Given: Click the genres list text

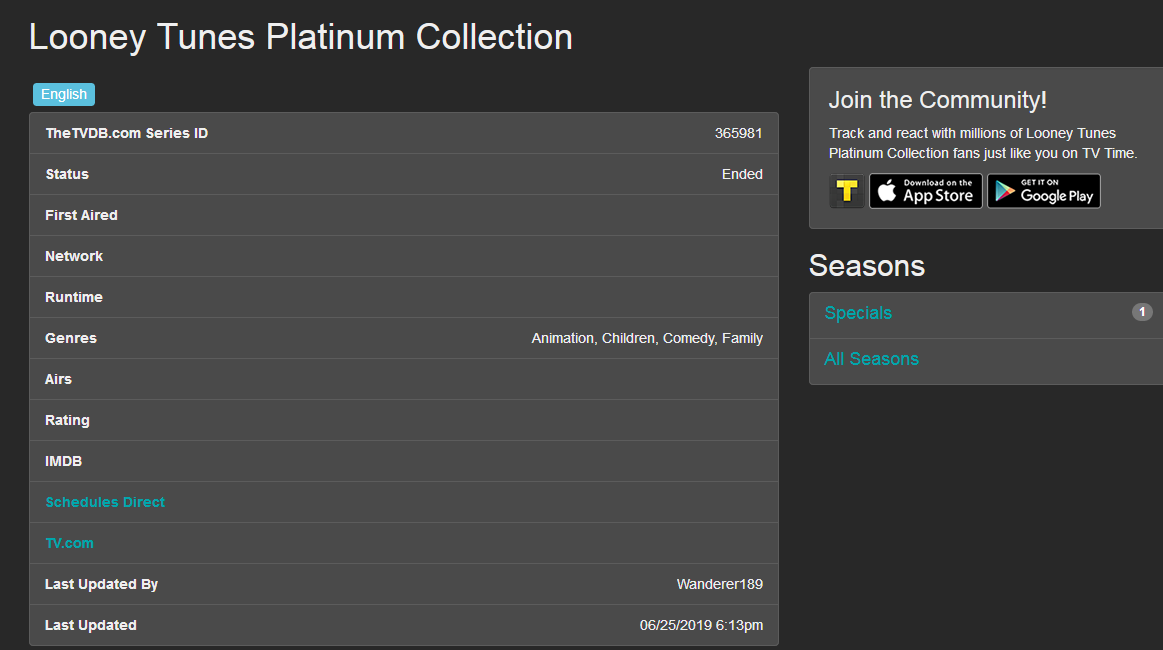Looking at the screenshot, I should (x=647, y=338).
